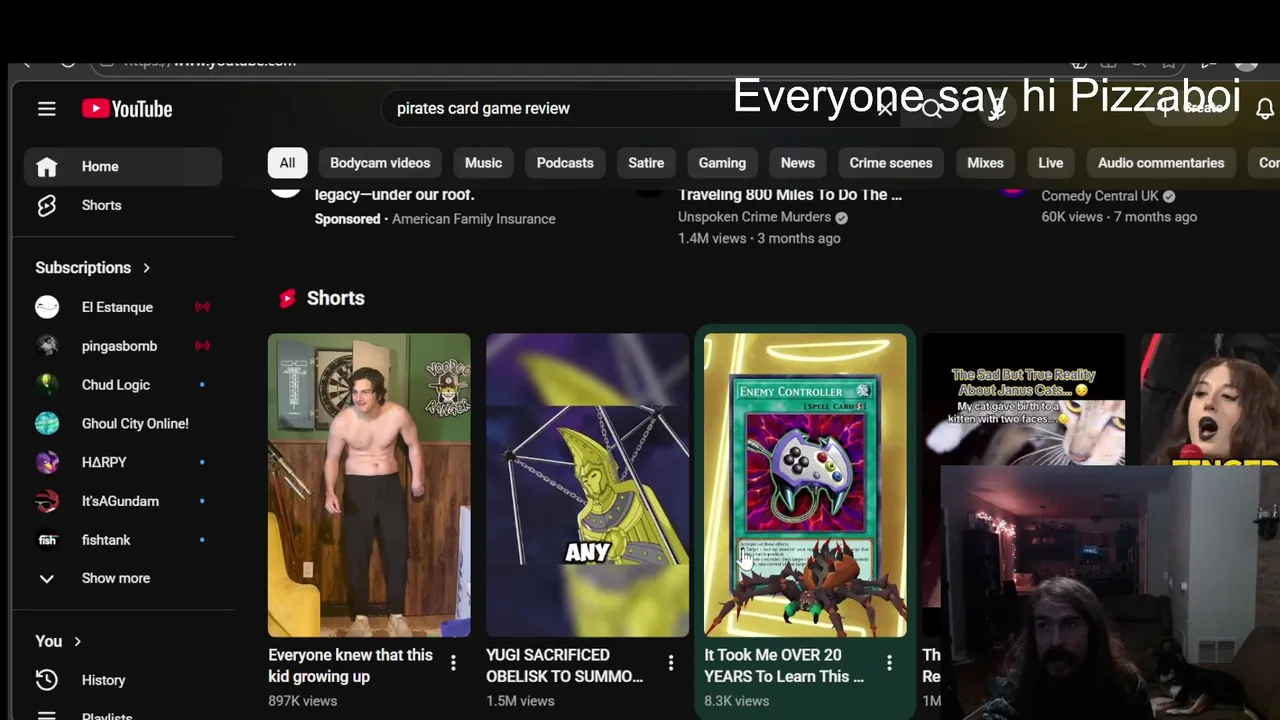1280x720 pixels.
Task: Select the All filter chip
Action: point(287,163)
